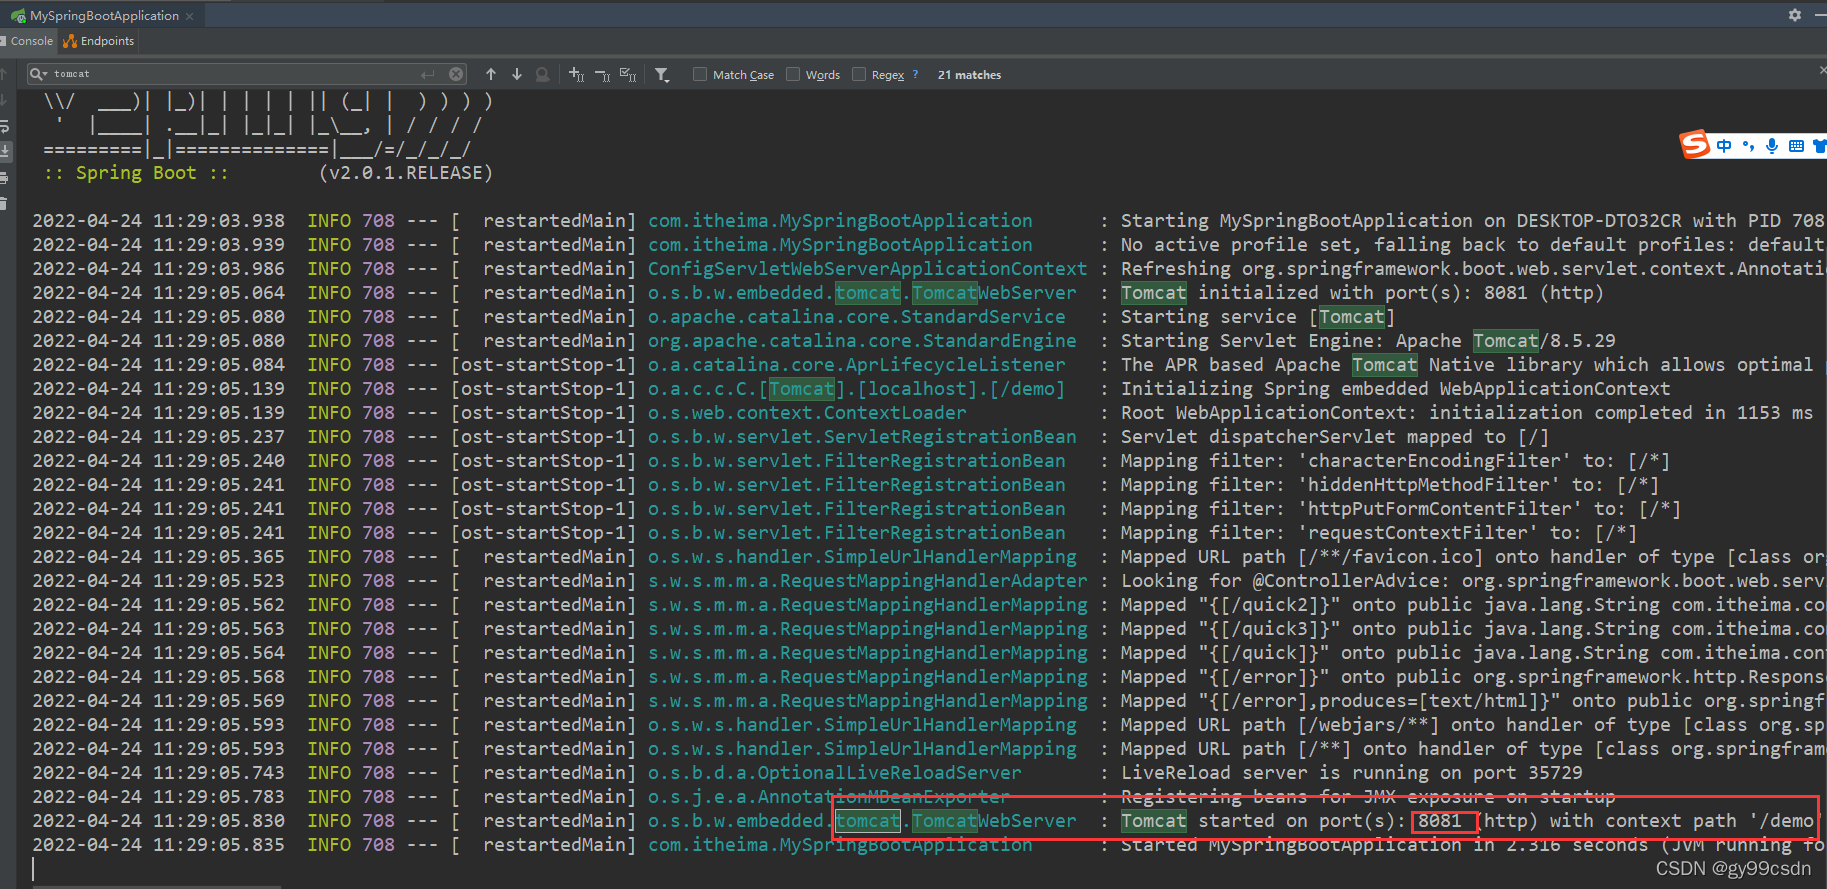The width and height of the screenshot is (1827, 889).
Task: Click the o.s.w.s.handler.SimpleUrlHandlerMapping favicon line
Action: click(x=862, y=557)
